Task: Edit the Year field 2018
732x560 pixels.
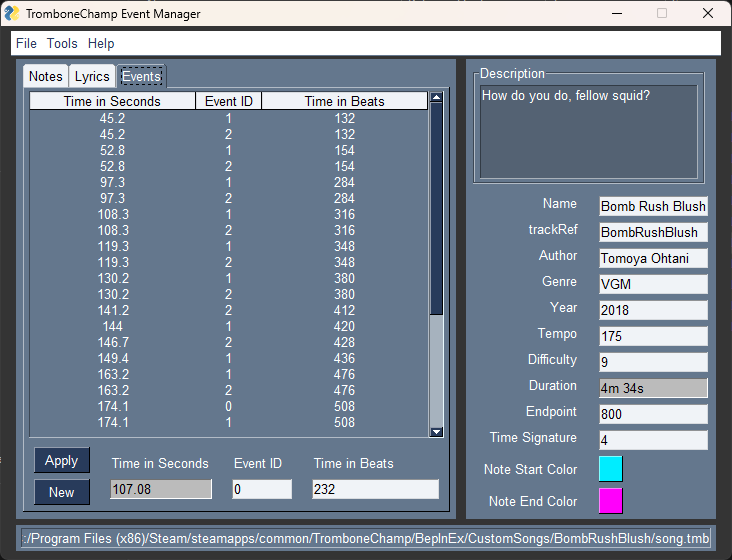Action: (653, 310)
